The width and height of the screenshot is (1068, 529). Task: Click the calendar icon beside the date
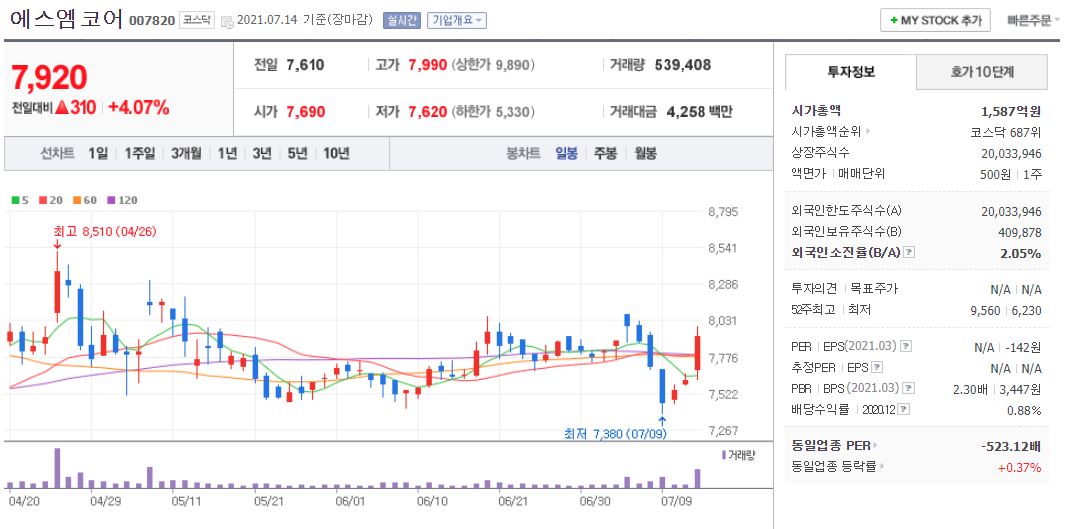227,21
